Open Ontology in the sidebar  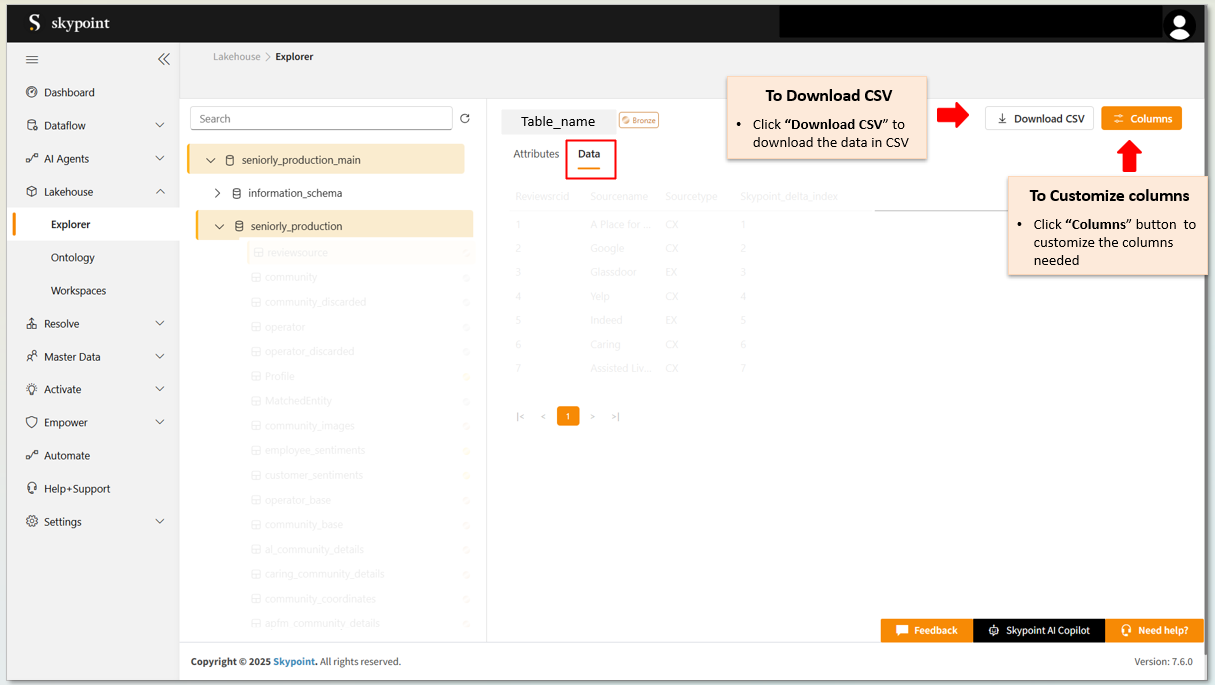[73, 258]
